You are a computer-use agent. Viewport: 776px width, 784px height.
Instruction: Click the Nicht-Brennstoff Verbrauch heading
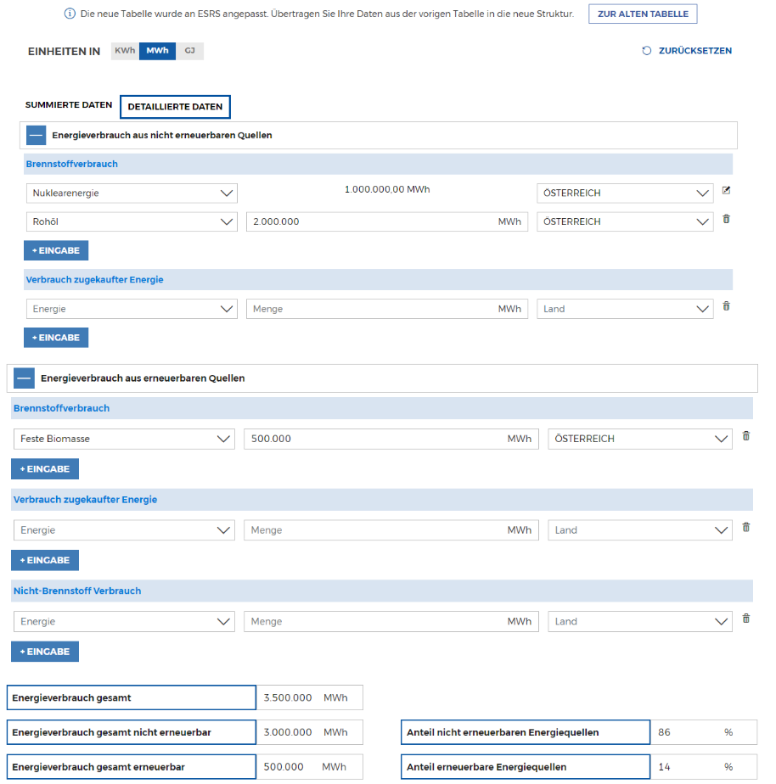(x=77, y=590)
